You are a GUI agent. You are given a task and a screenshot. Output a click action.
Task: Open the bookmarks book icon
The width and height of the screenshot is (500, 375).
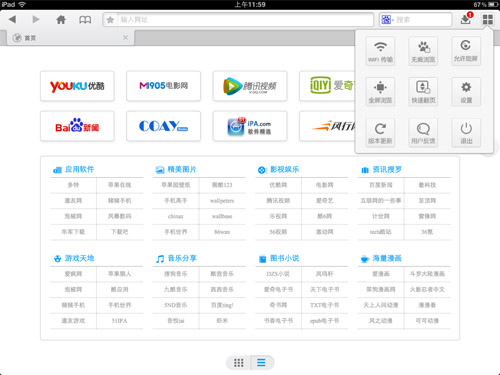coord(85,20)
